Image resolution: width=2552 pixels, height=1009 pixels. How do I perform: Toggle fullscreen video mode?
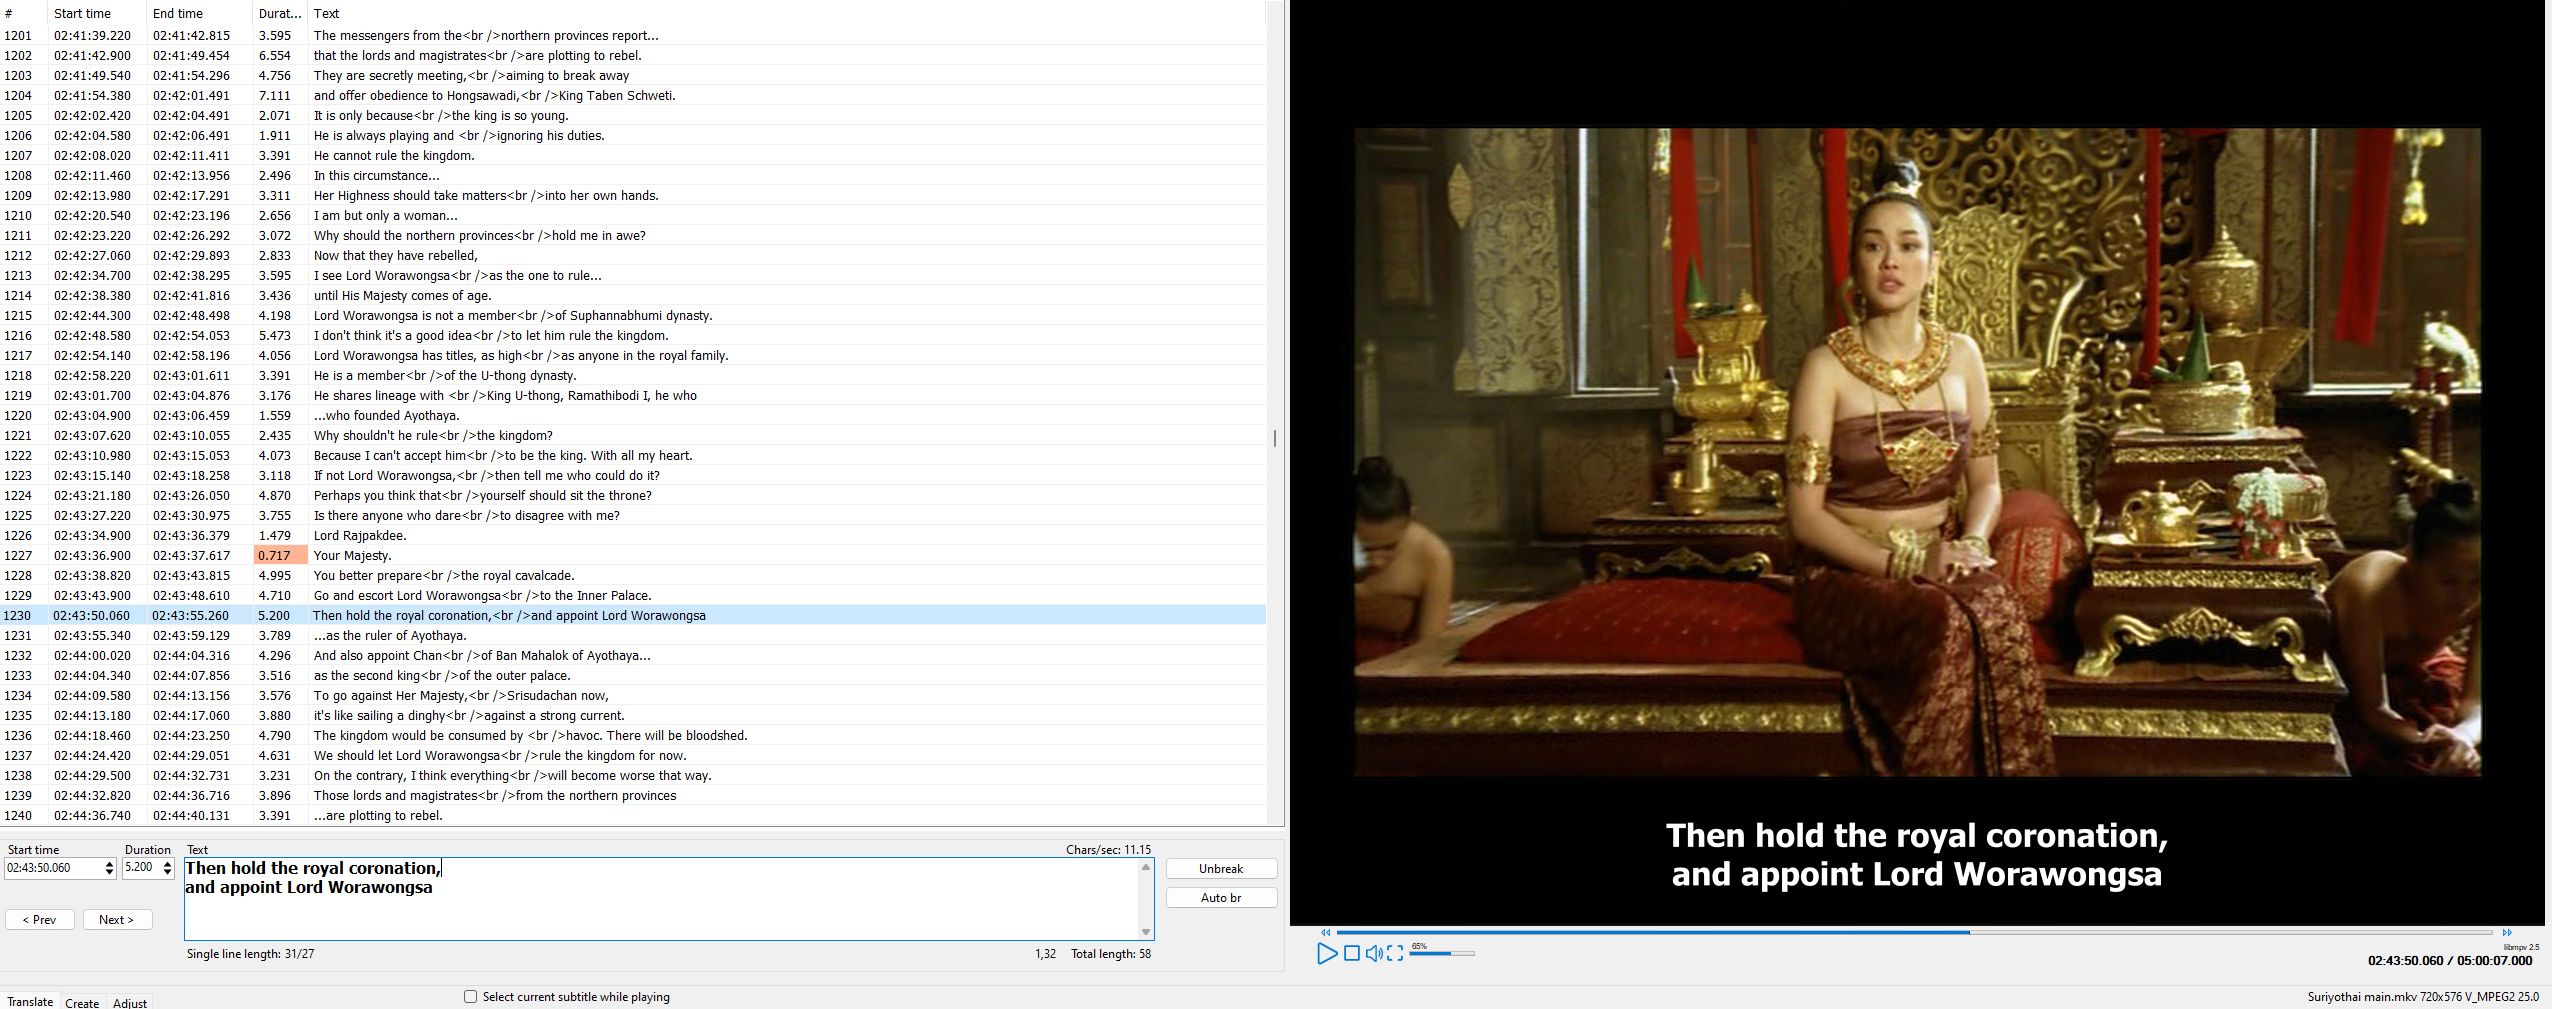point(1395,954)
